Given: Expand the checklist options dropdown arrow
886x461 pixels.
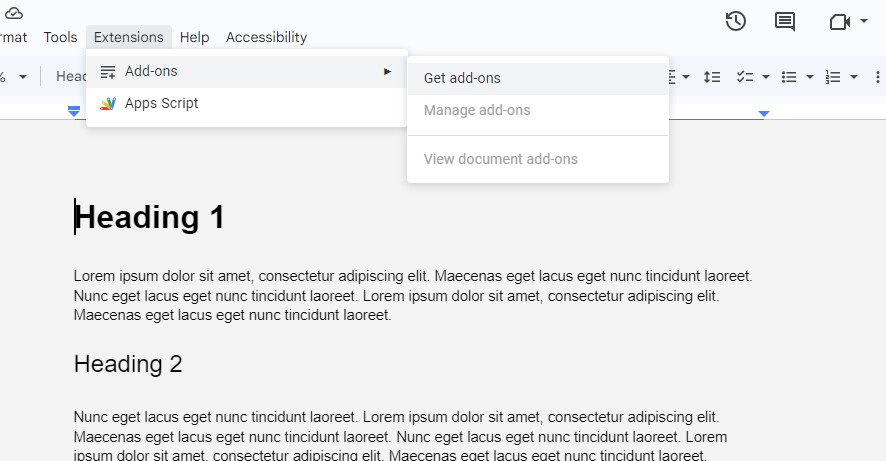Looking at the screenshot, I should 766,77.
